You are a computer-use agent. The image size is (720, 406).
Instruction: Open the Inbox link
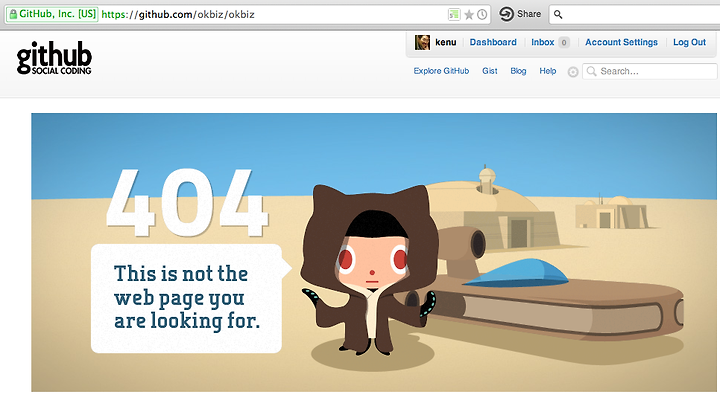point(543,42)
